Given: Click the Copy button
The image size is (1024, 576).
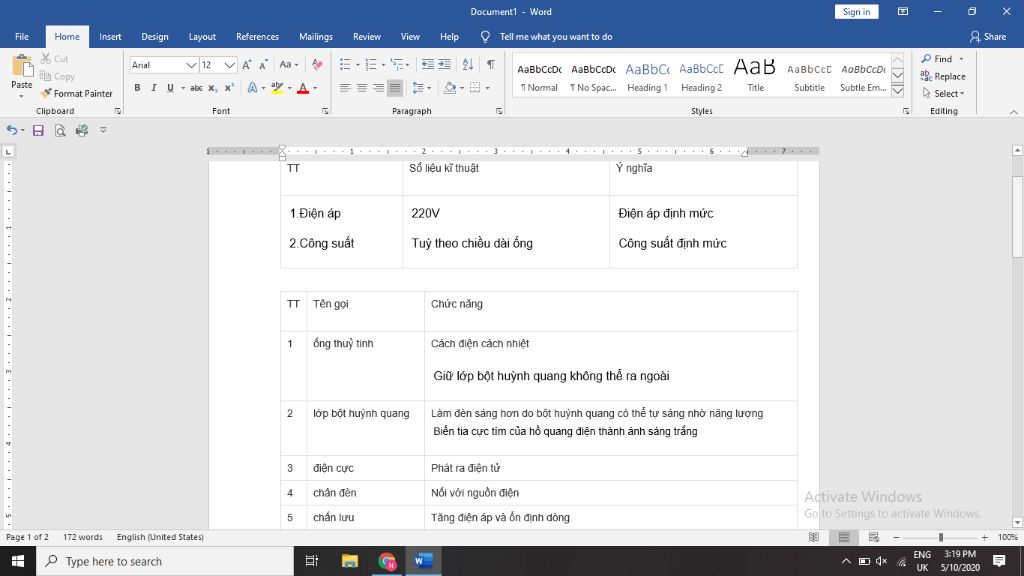Looking at the screenshot, I should pos(57,76).
